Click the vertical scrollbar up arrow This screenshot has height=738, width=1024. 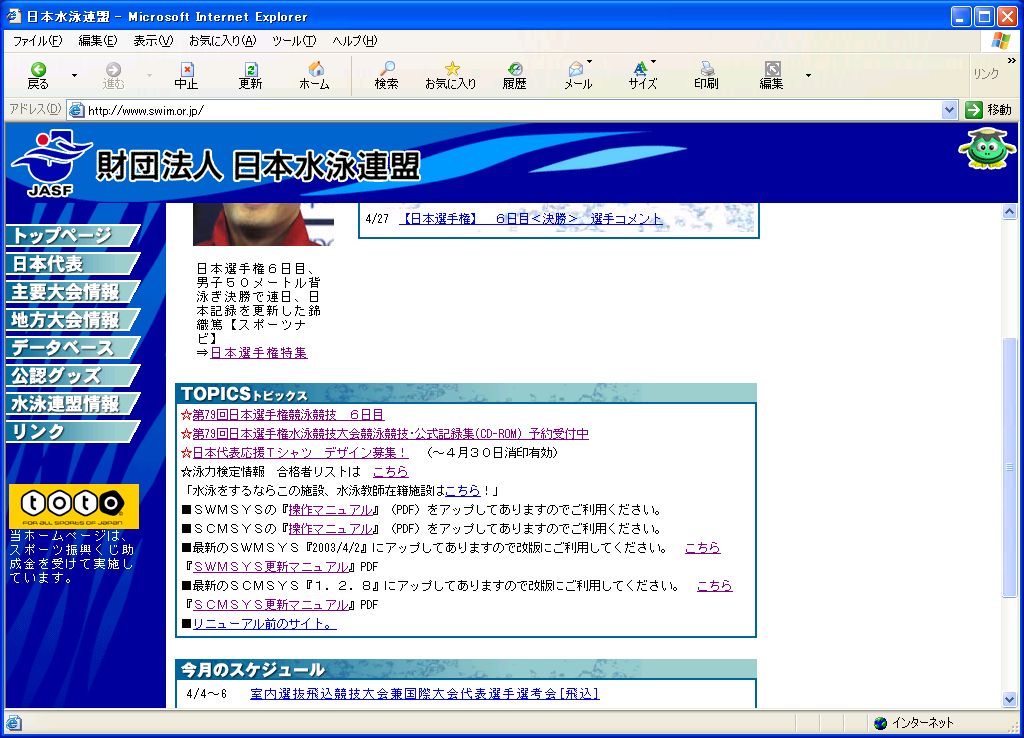tap(1010, 212)
